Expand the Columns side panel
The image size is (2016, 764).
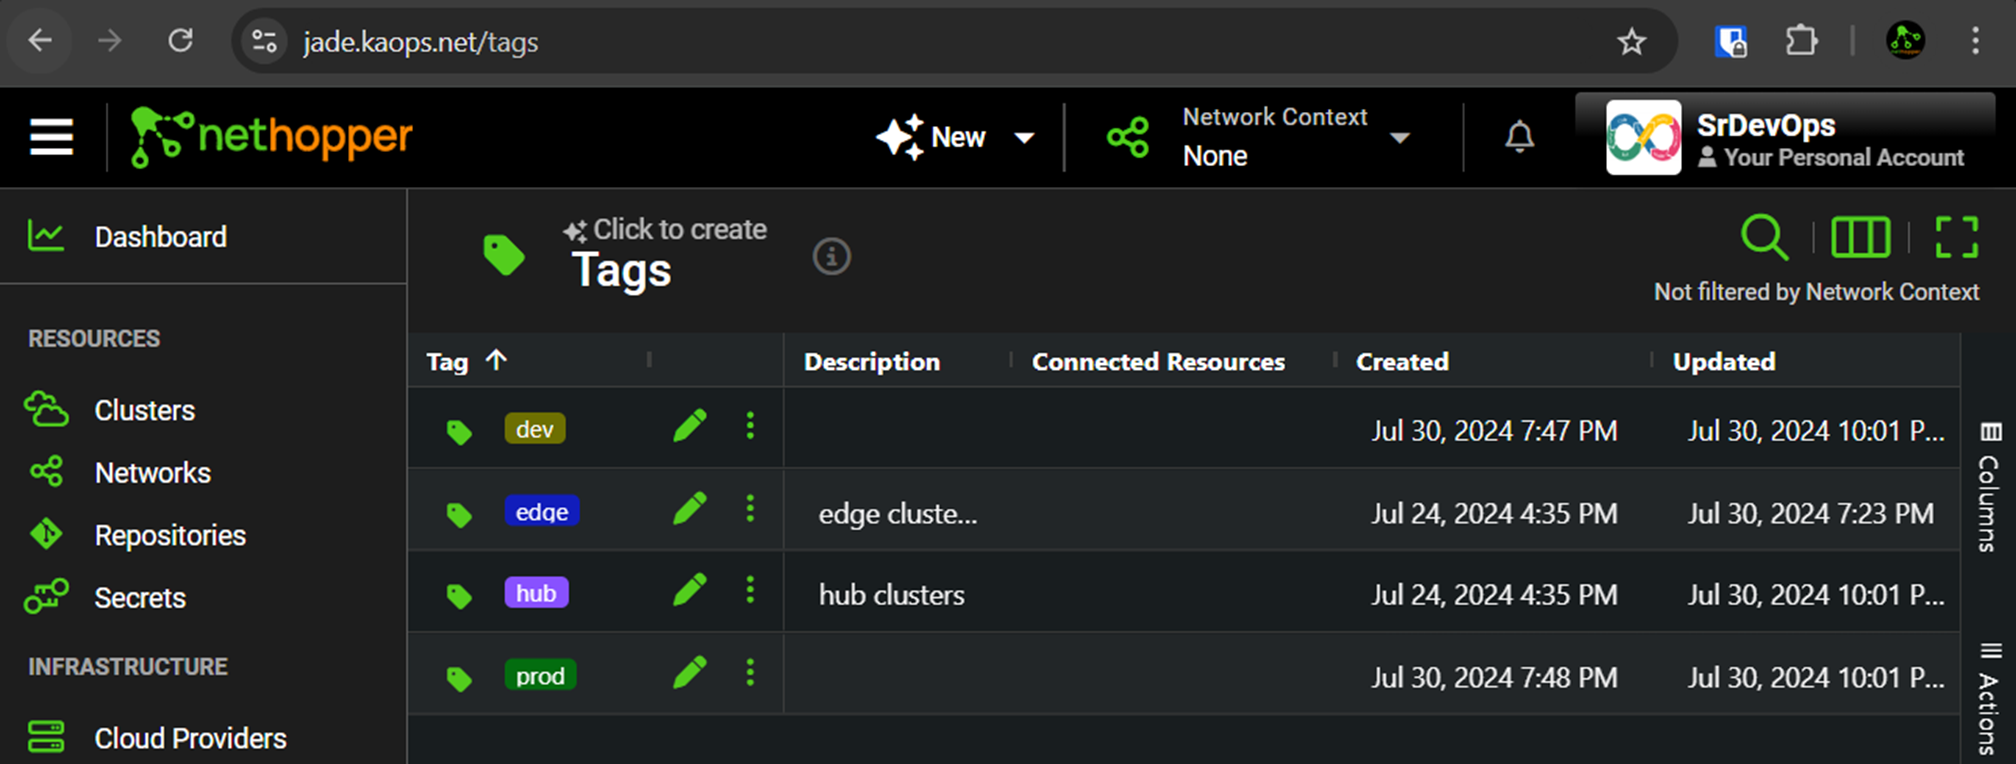click(x=1989, y=487)
